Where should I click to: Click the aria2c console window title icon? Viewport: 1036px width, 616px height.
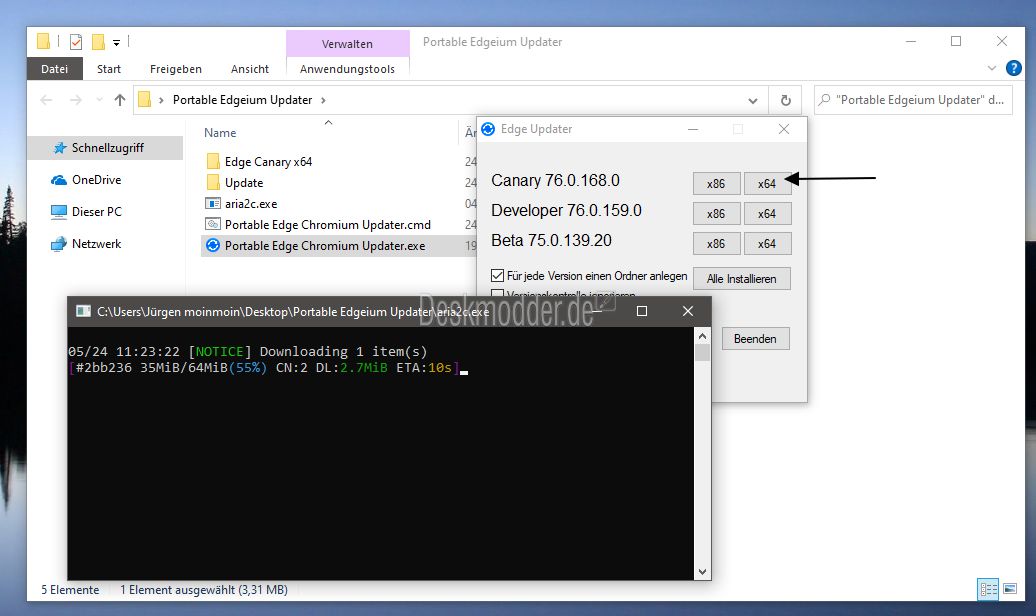pos(83,311)
